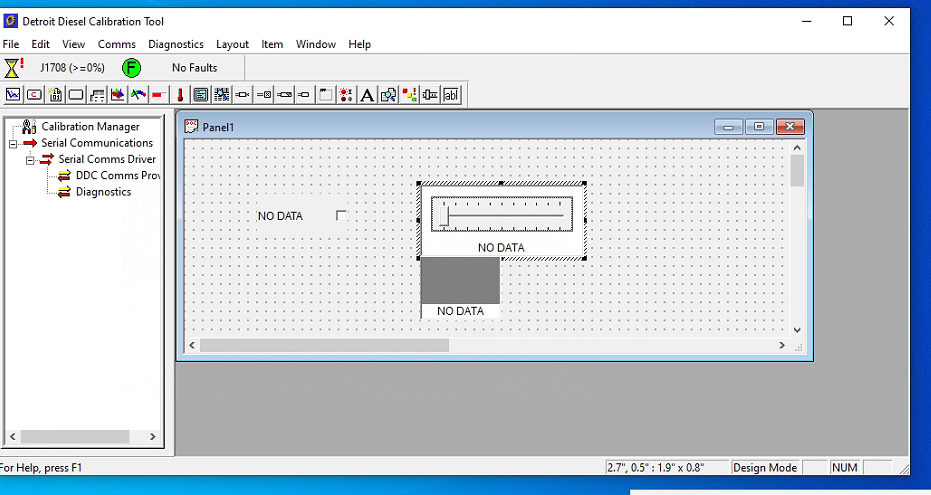Select Diagnostics item in the tree
931x495 pixels.
(x=103, y=192)
